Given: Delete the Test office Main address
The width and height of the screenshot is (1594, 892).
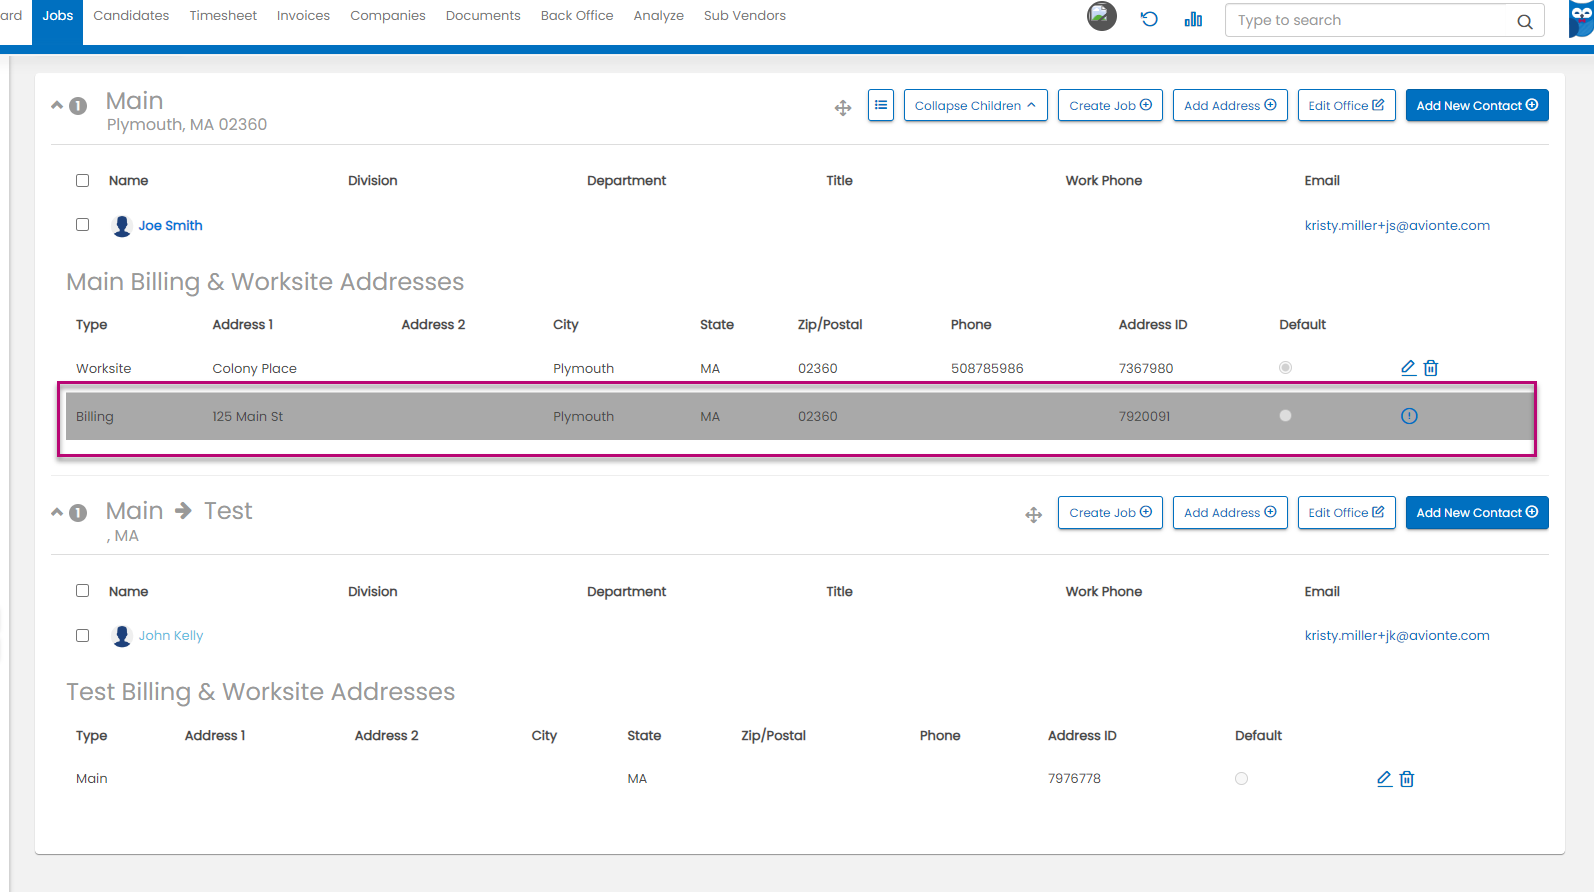Looking at the screenshot, I should [x=1407, y=779].
